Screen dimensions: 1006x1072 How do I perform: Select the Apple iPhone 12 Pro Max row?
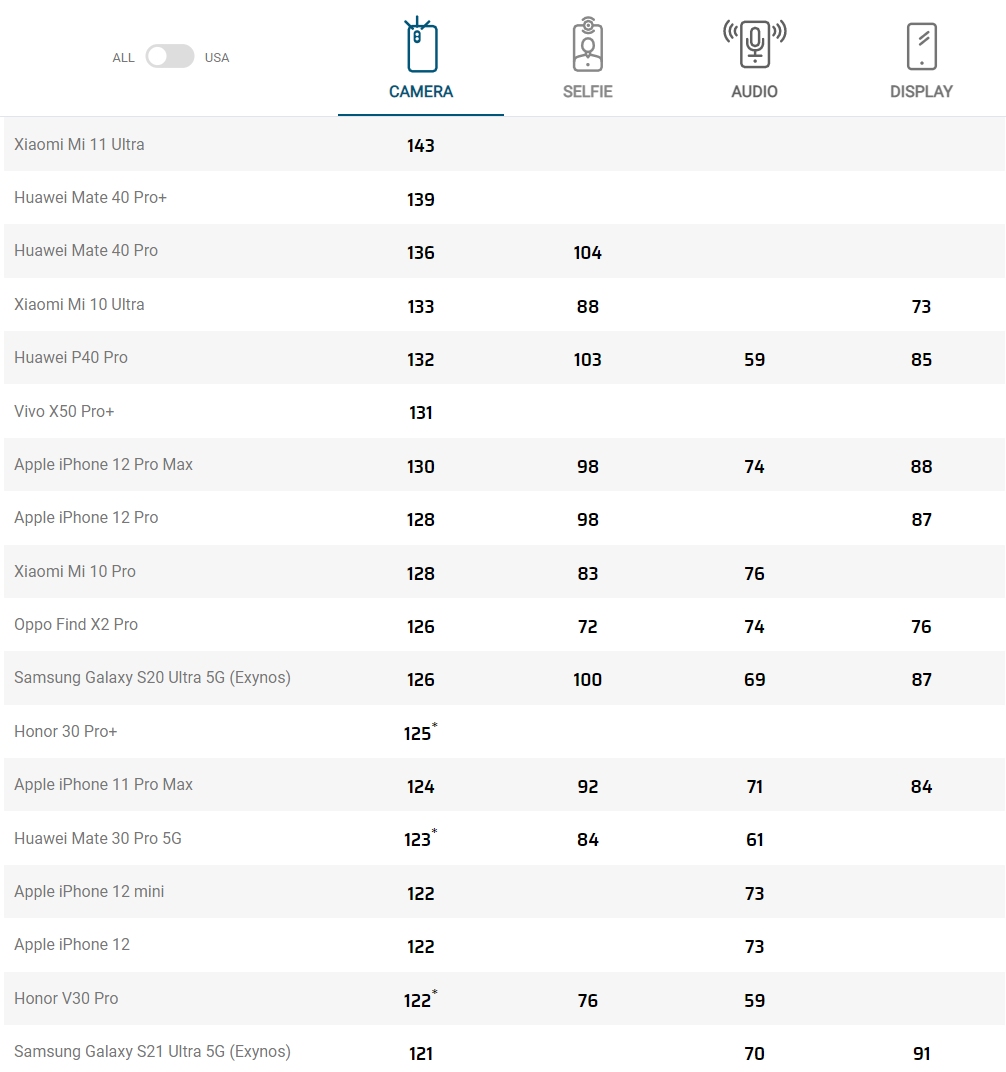(103, 465)
